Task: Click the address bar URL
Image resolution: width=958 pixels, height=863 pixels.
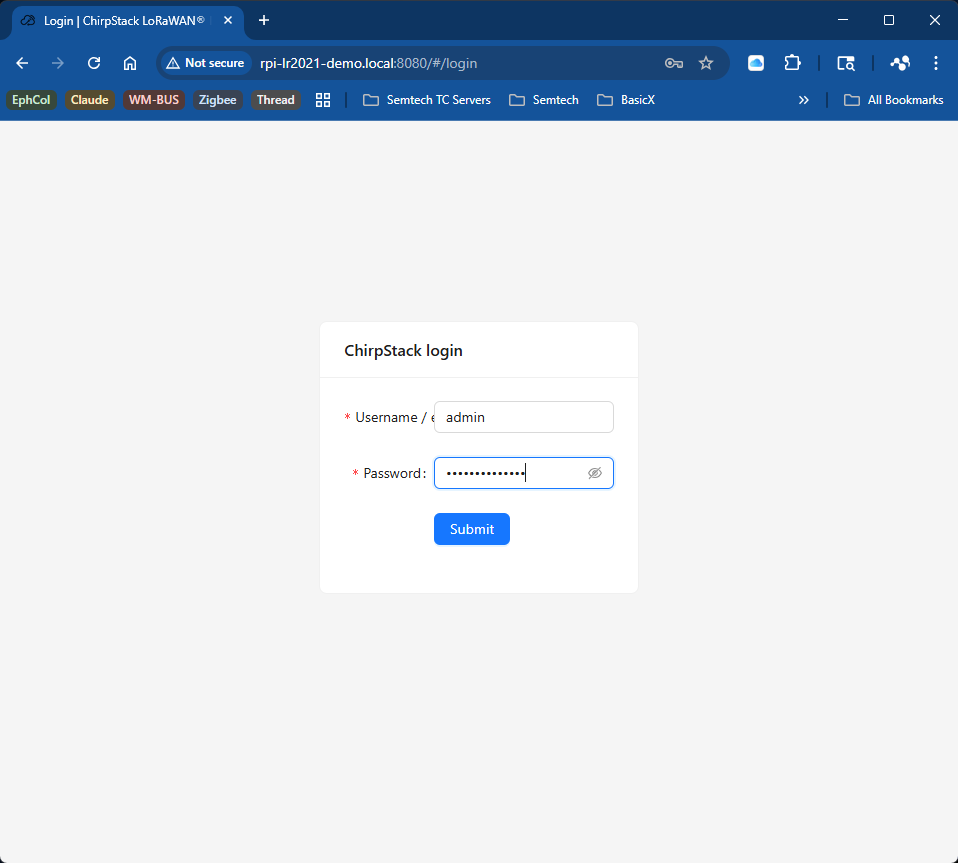Action: [368, 63]
